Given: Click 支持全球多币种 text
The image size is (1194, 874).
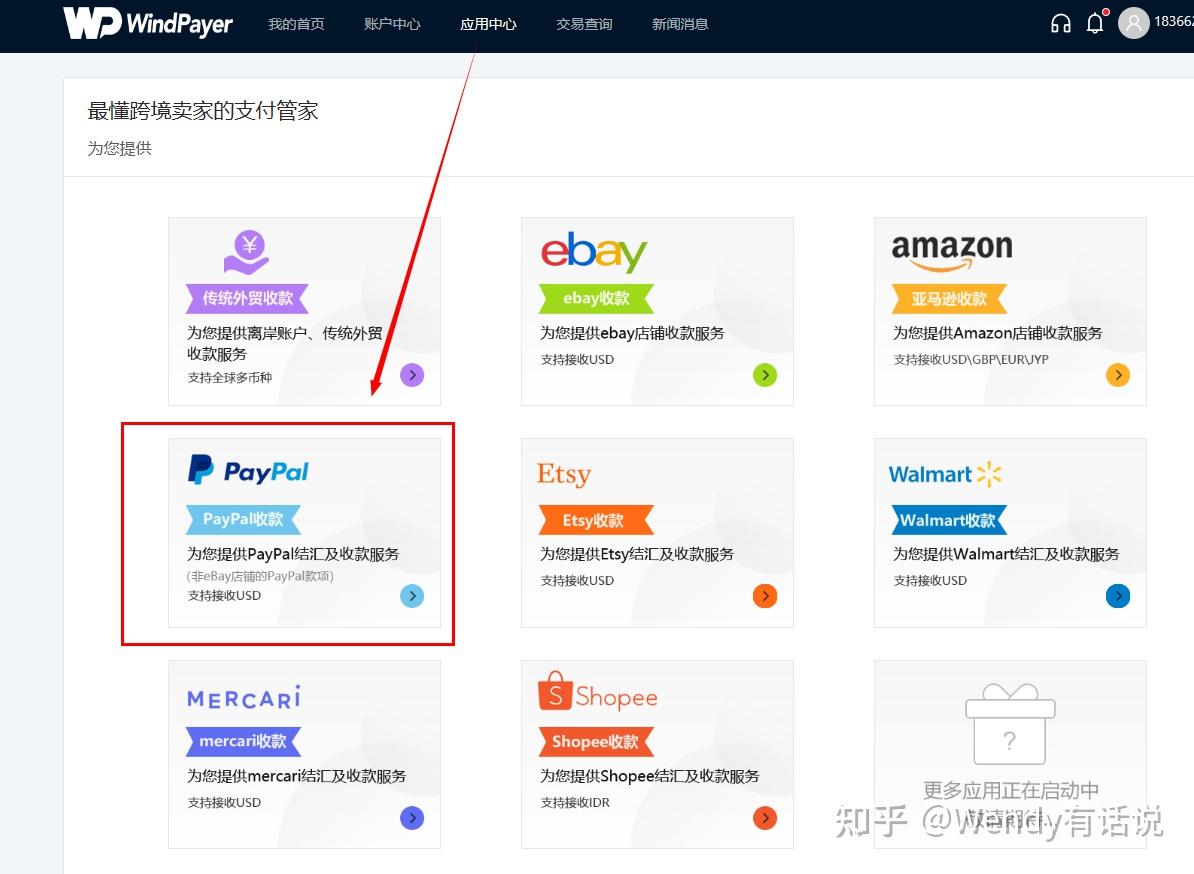Looking at the screenshot, I should coord(229,378).
